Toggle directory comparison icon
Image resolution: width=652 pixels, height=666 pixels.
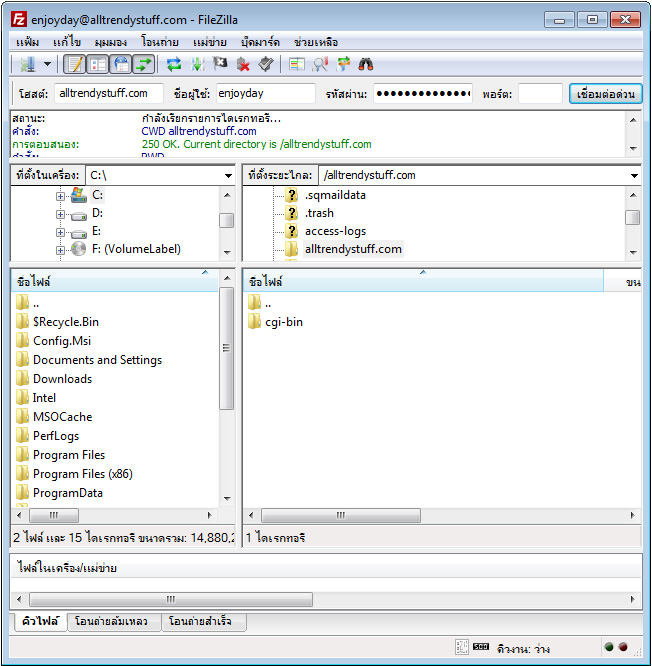(320, 65)
